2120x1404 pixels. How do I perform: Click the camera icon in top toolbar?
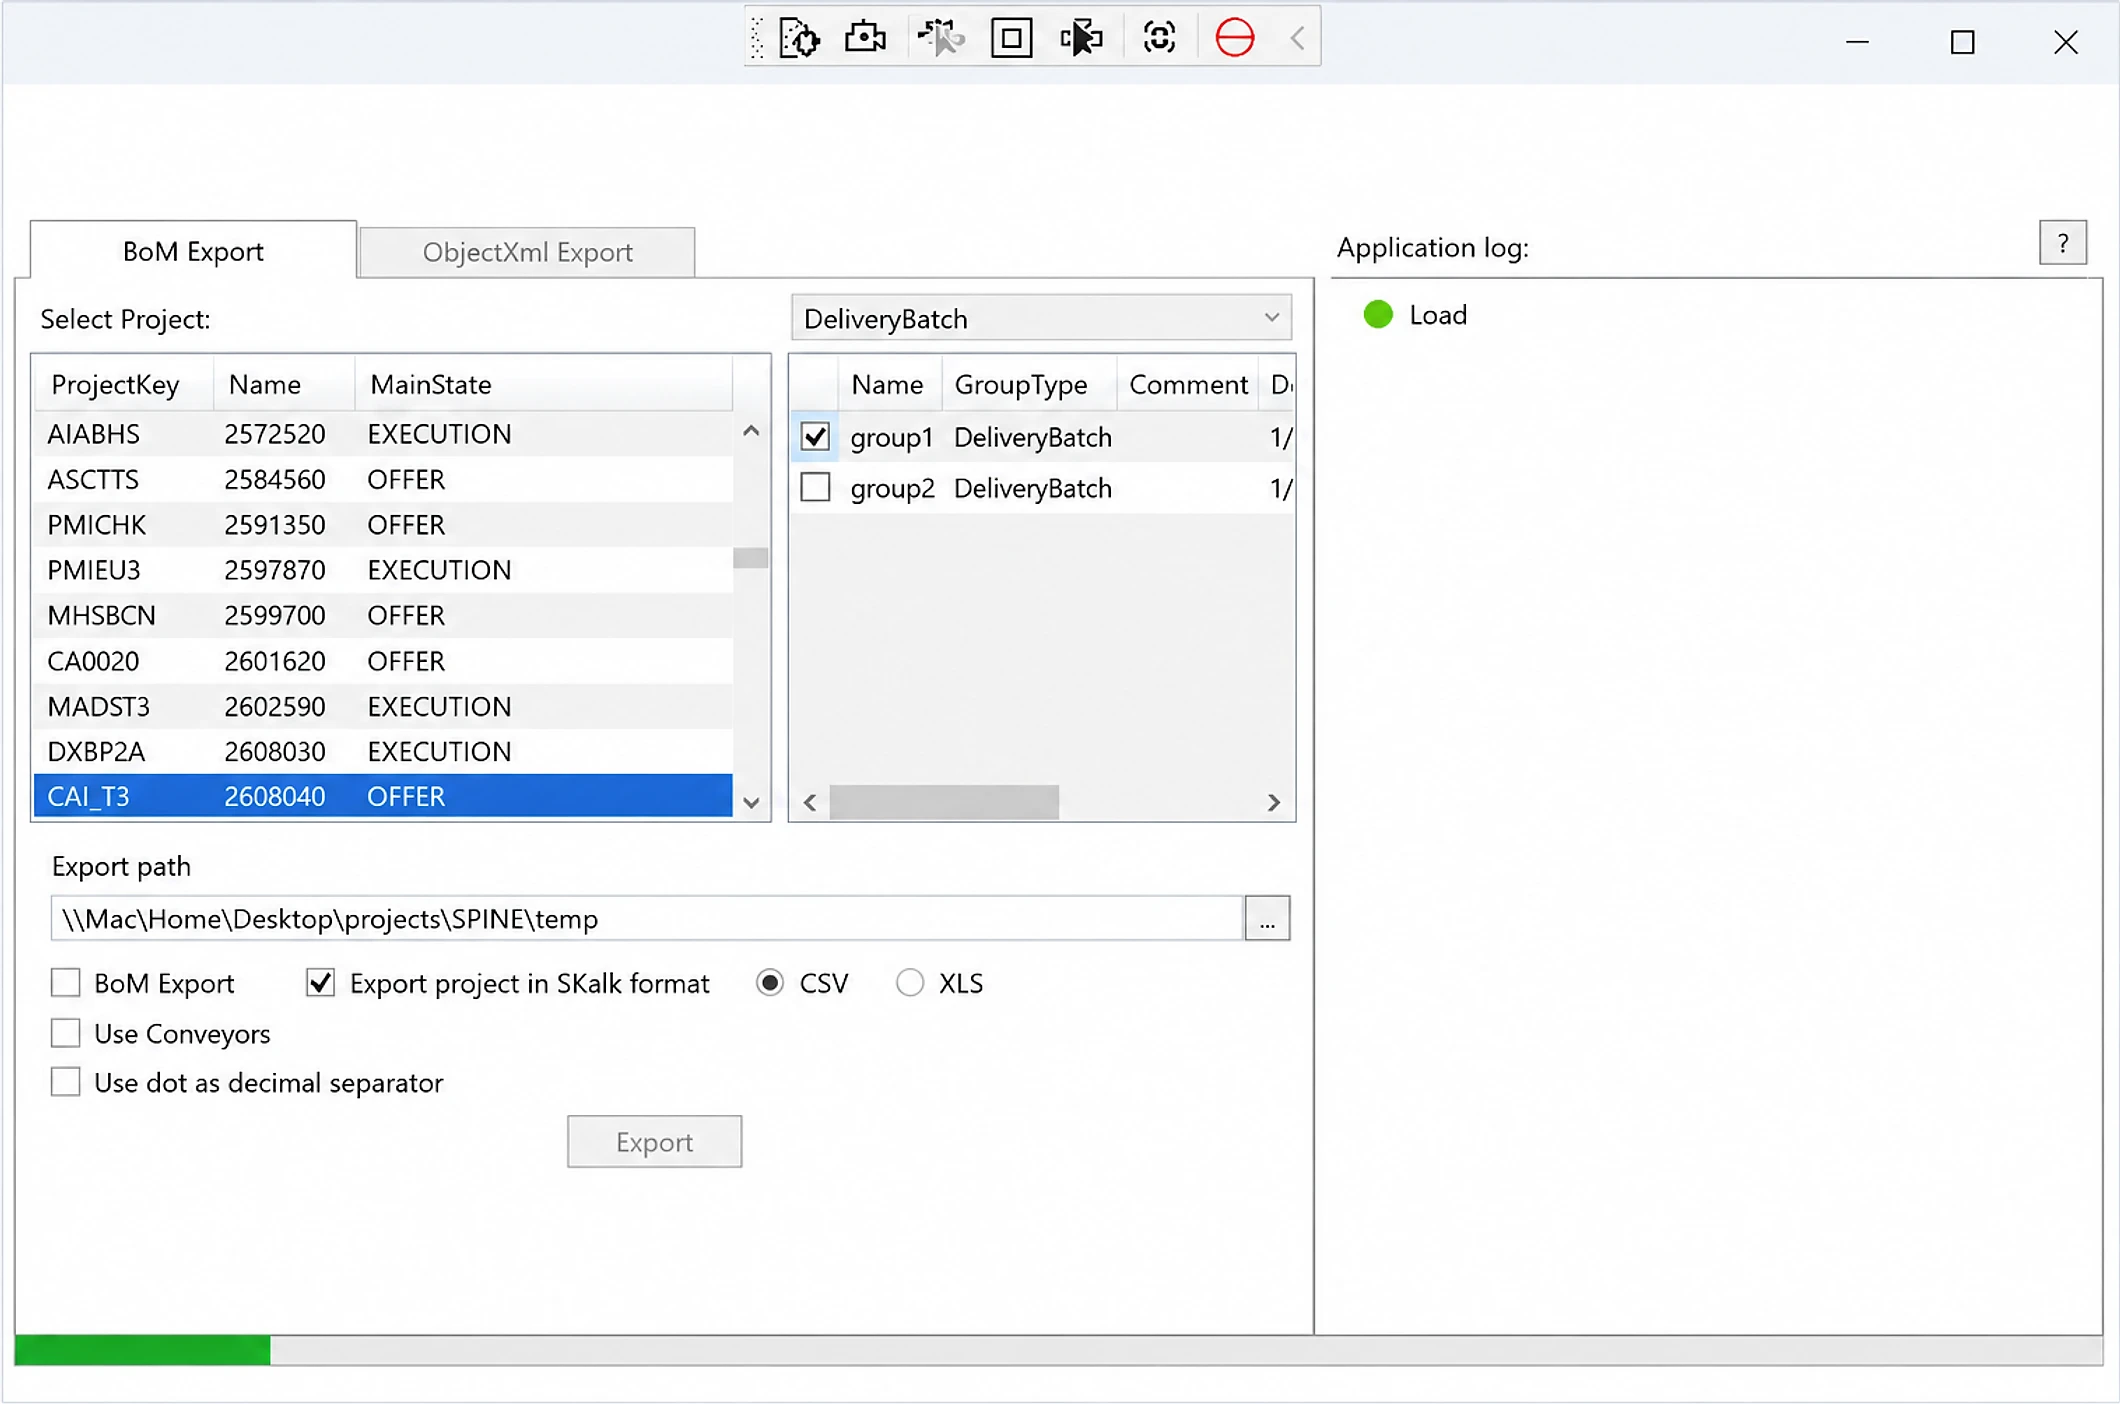[x=865, y=38]
